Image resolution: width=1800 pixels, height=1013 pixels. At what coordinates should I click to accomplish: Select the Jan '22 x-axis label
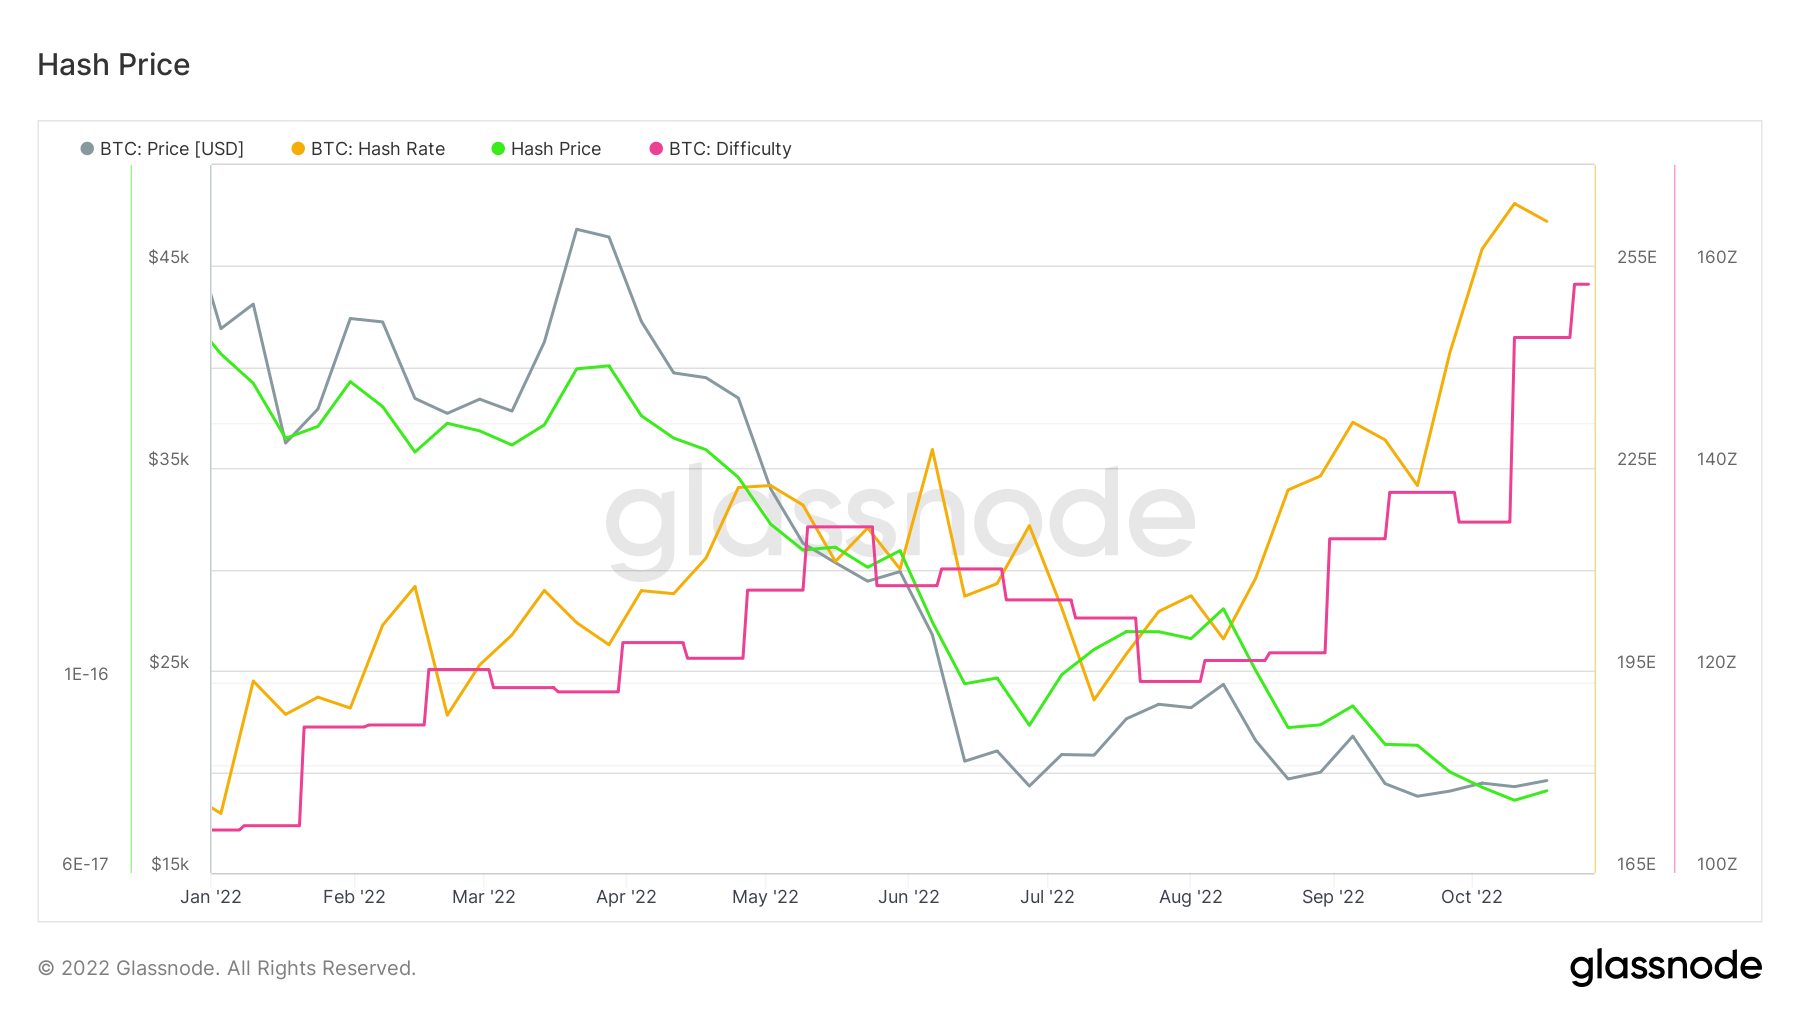(x=211, y=897)
